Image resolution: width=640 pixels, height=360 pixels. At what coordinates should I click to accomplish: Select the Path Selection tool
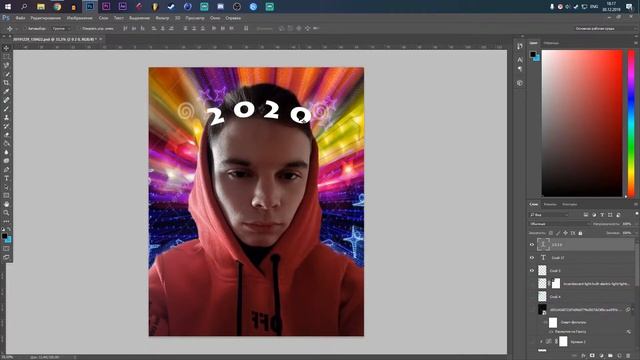[6, 187]
